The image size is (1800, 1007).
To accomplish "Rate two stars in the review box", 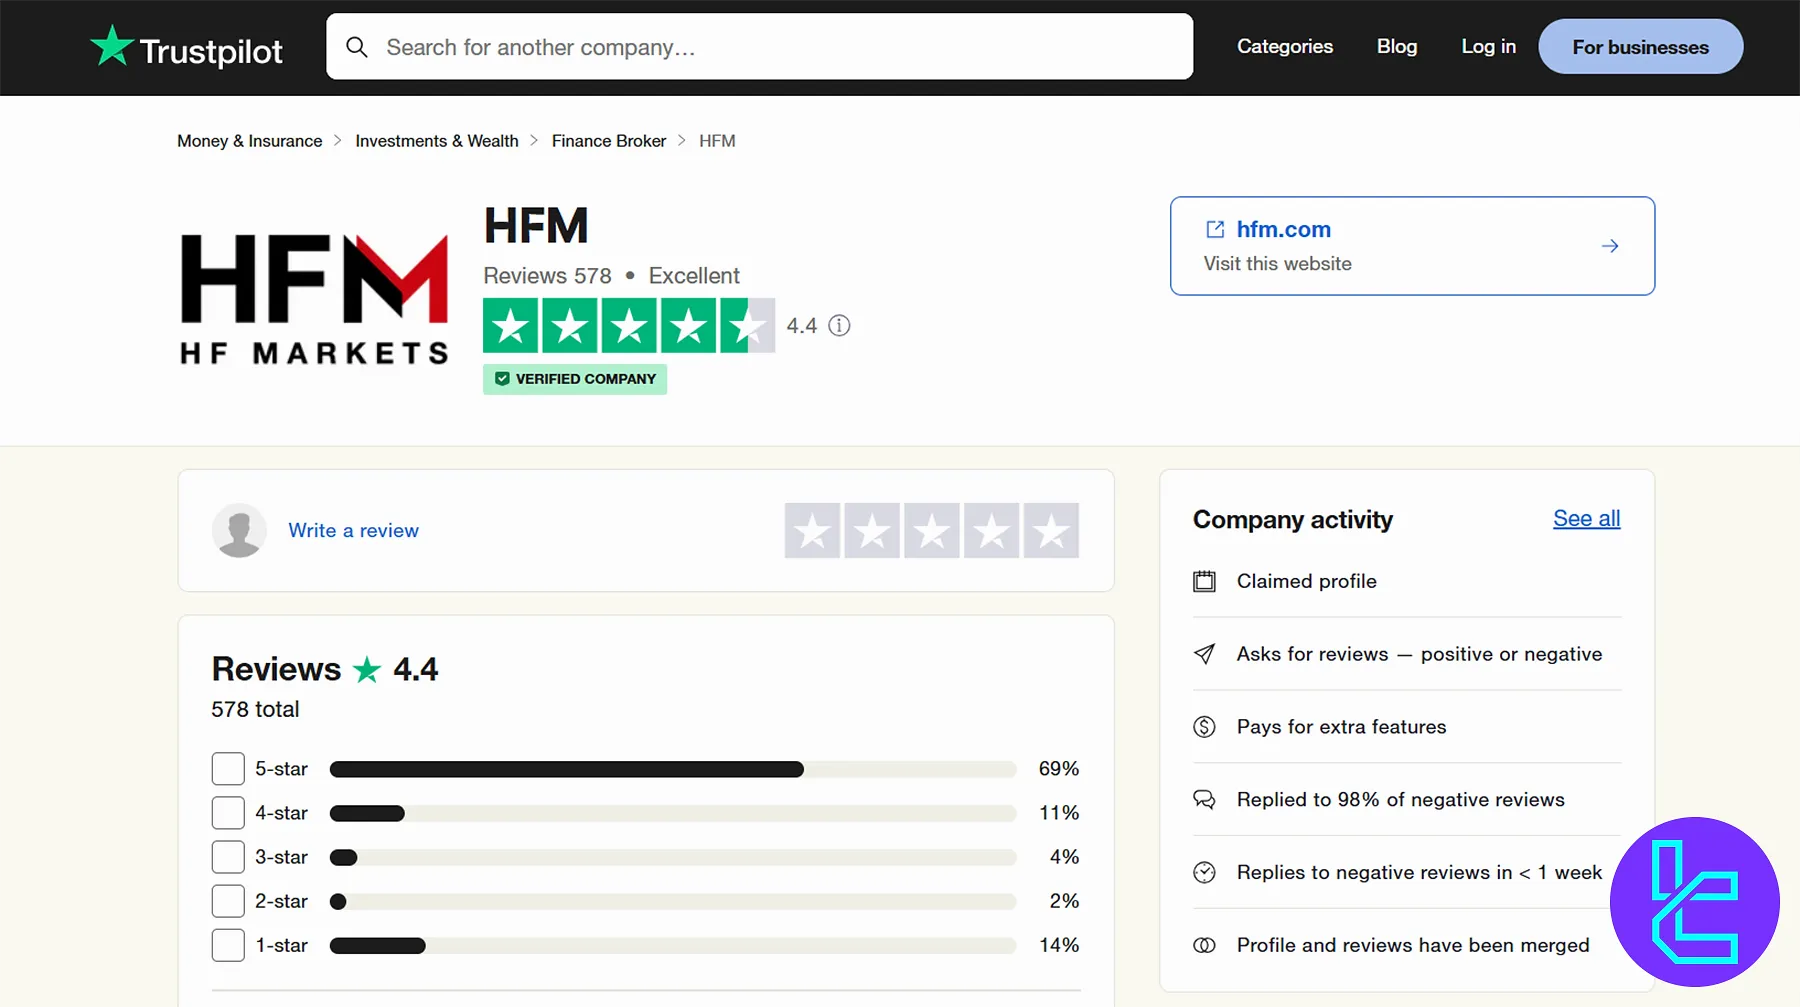I will [x=872, y=531].
